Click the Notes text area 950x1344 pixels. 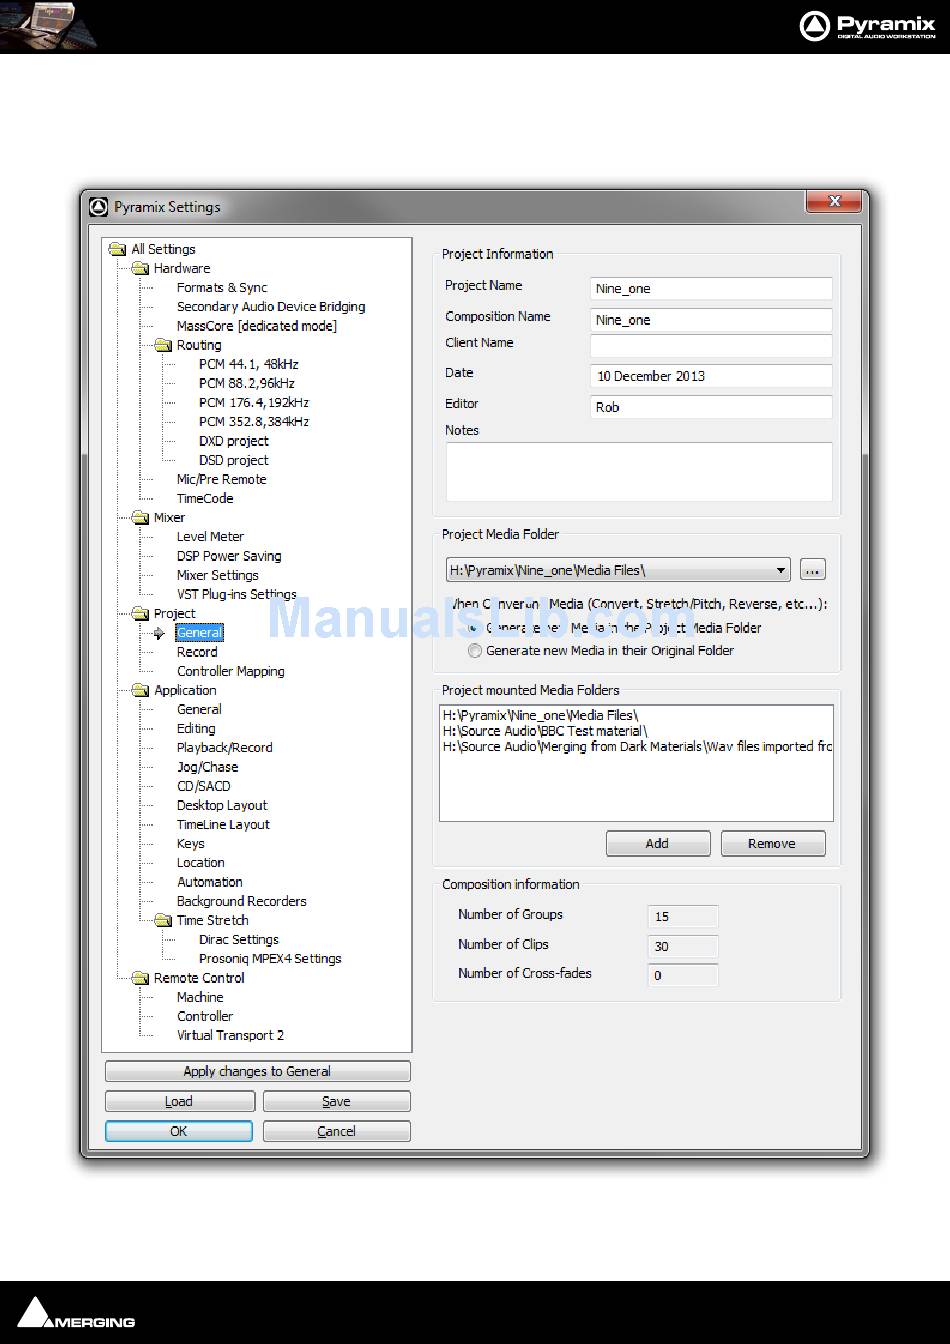click(639, 471)
